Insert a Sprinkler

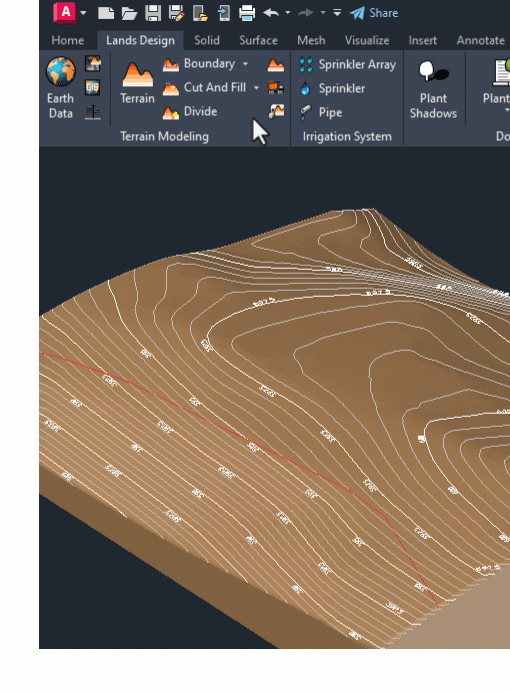(x=332, y=88)
